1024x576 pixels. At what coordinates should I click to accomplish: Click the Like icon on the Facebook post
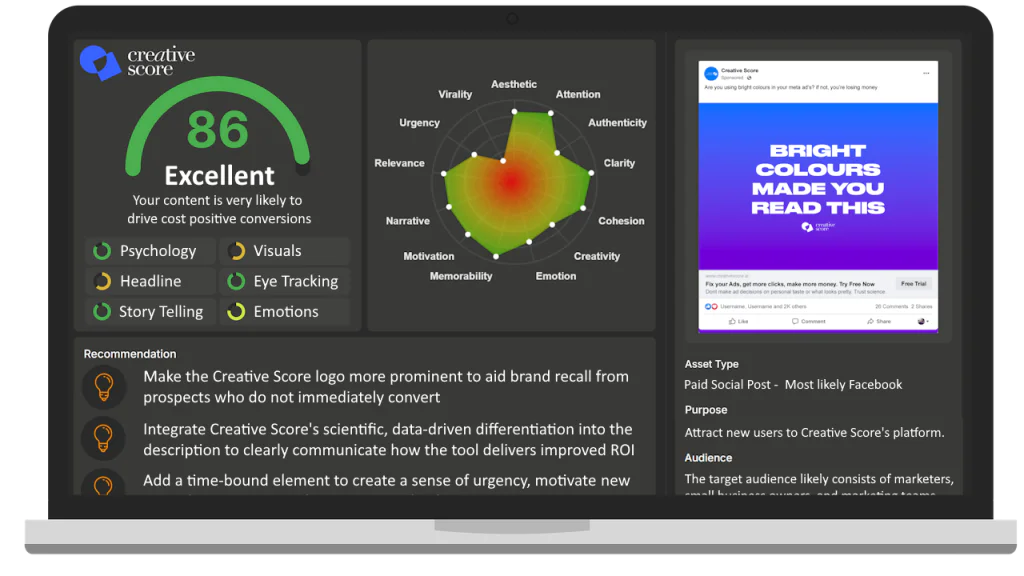click(733, 321)
